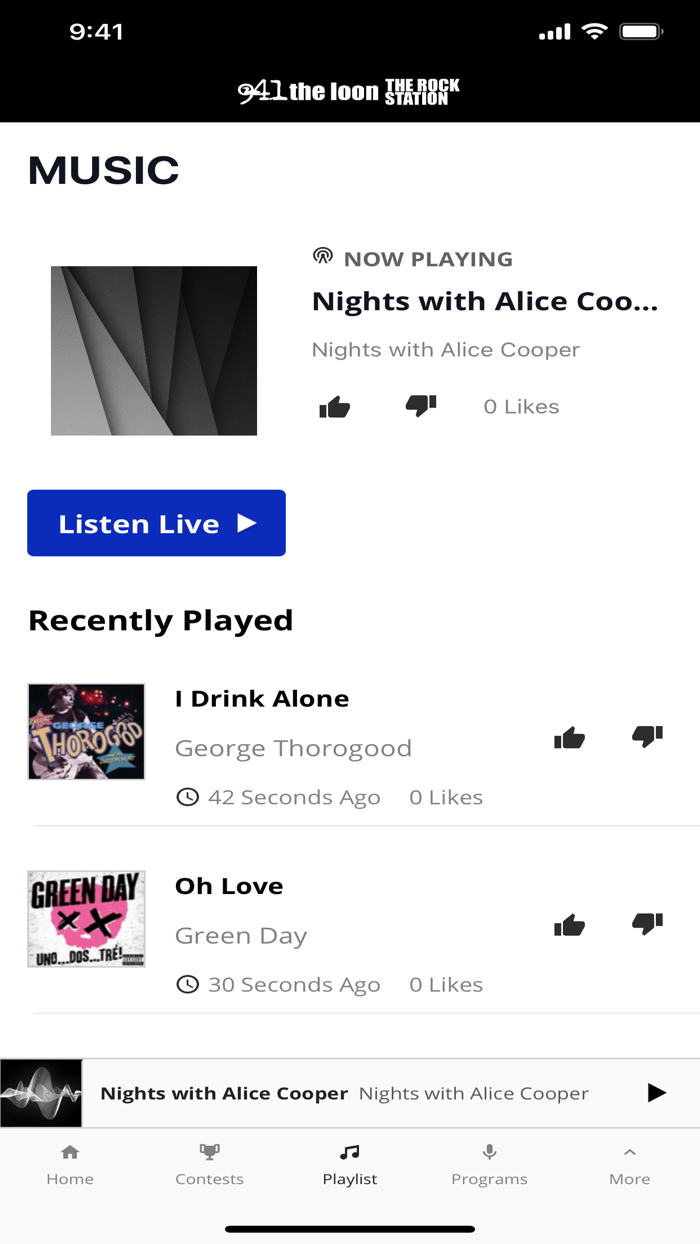Tap the broadcast icon beside Now Playing
Screen dimensions: 700x1244
321,257
